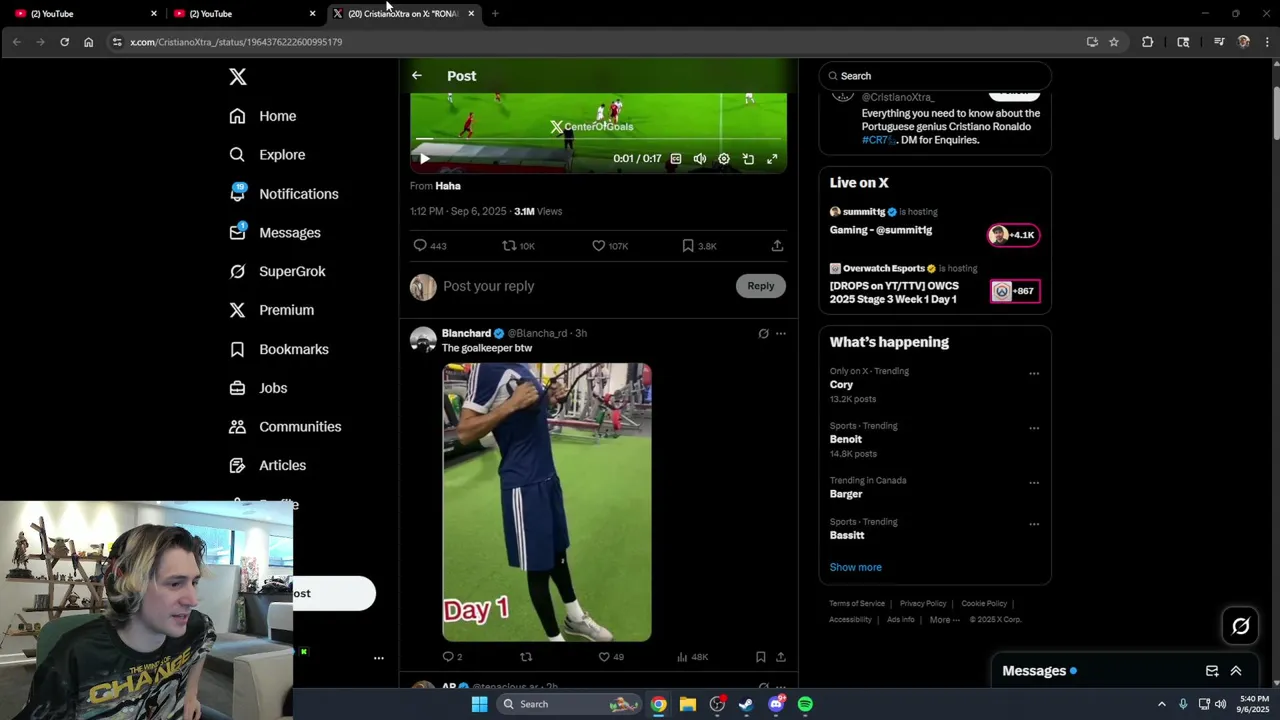Click the X logo in sidebar

[x=238, y=77]
